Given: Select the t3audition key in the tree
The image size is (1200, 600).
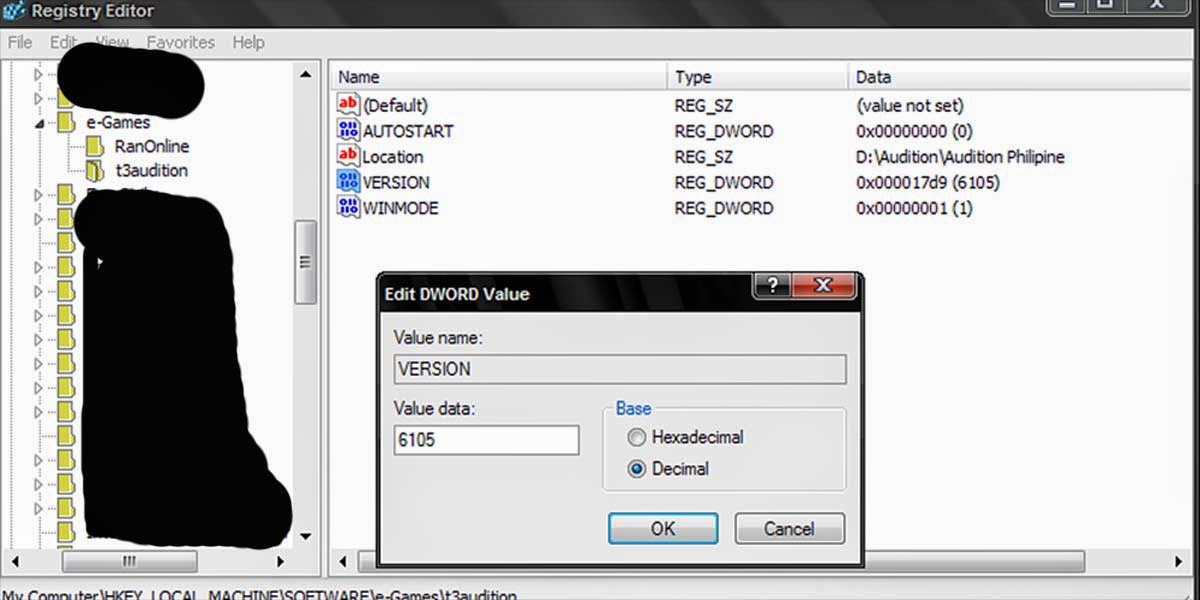Looking at the screenshot, I should pos(151,171).
